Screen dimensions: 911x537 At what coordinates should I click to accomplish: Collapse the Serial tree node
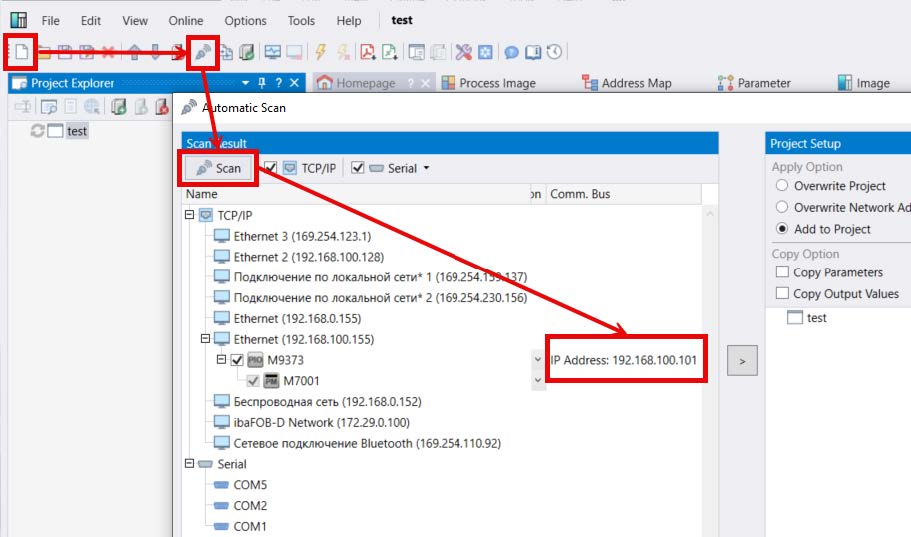[x=189, y=463]
